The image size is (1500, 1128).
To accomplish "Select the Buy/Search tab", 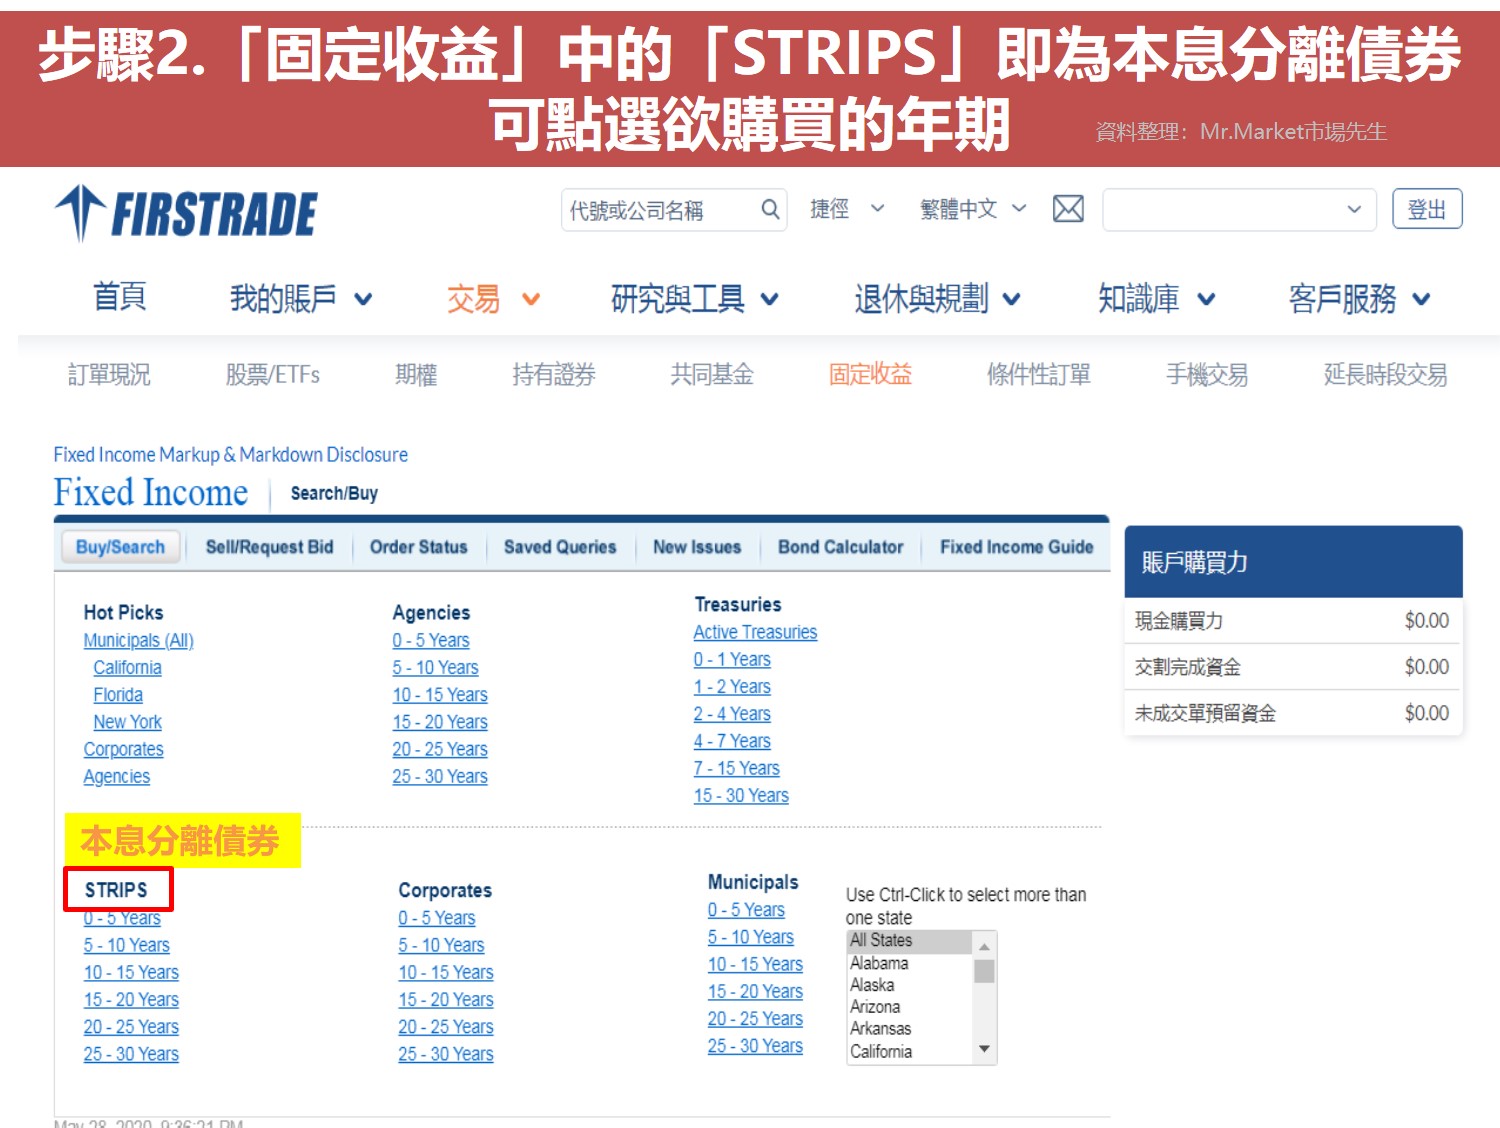I will (x=120, y=547).
